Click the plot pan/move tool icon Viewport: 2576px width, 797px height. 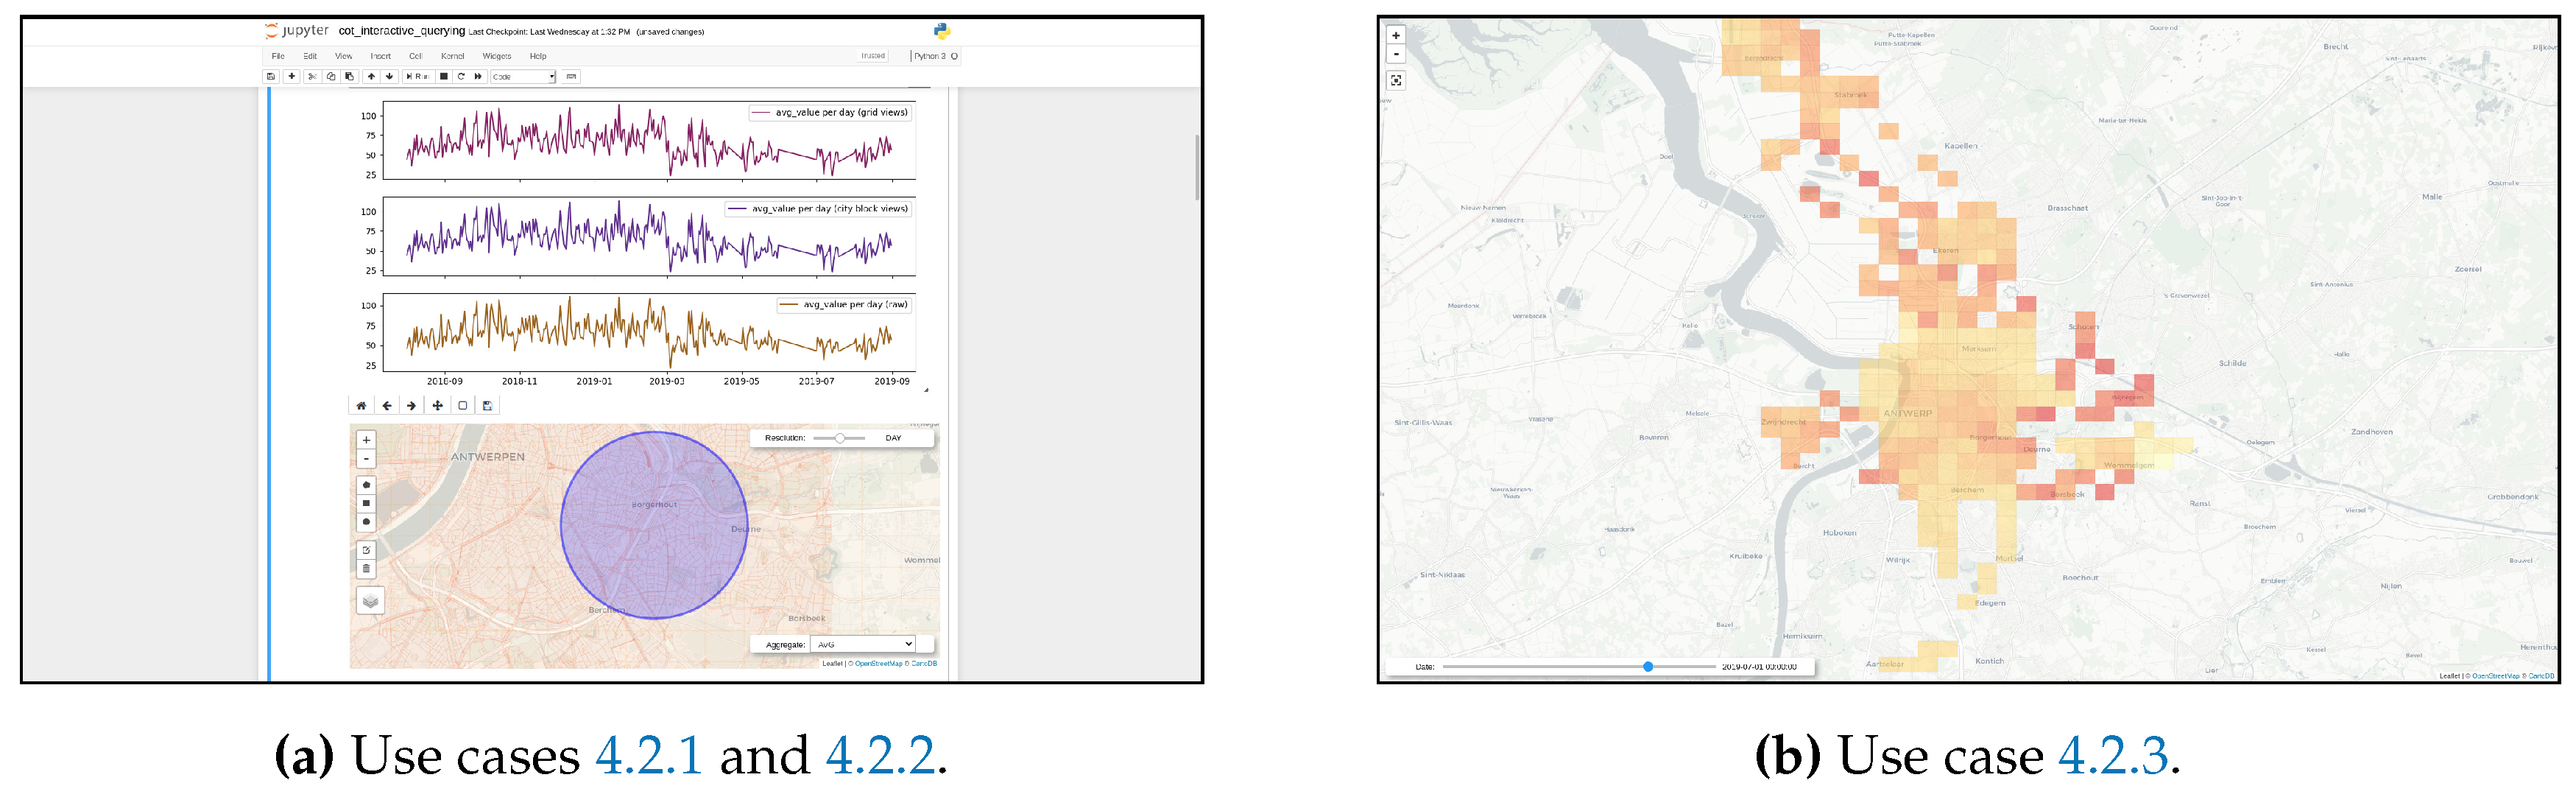437,406
